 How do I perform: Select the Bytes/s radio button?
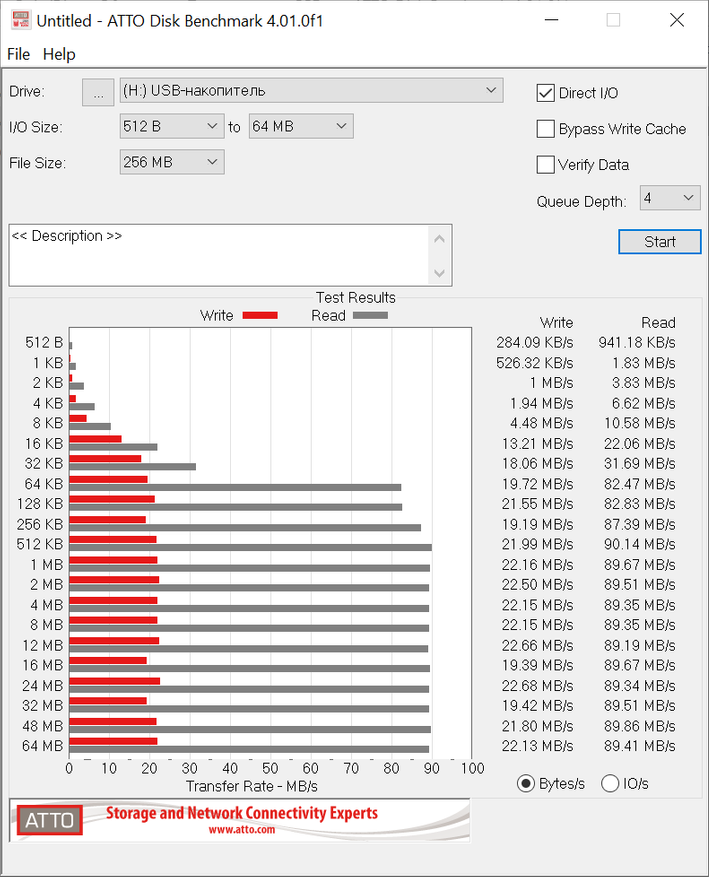coord(525,783)
